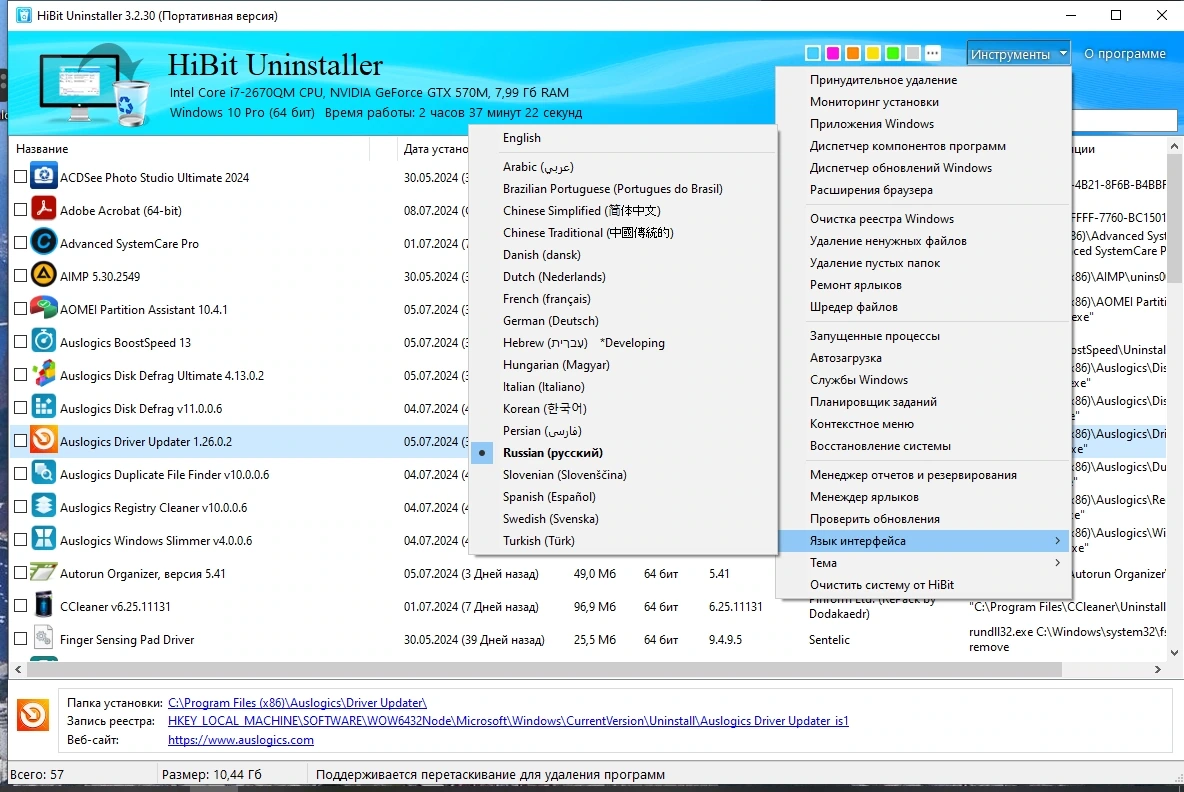Click the title bar HiBit app icon
This screenshot has height=792, width=1184.
tap(23, 15)
